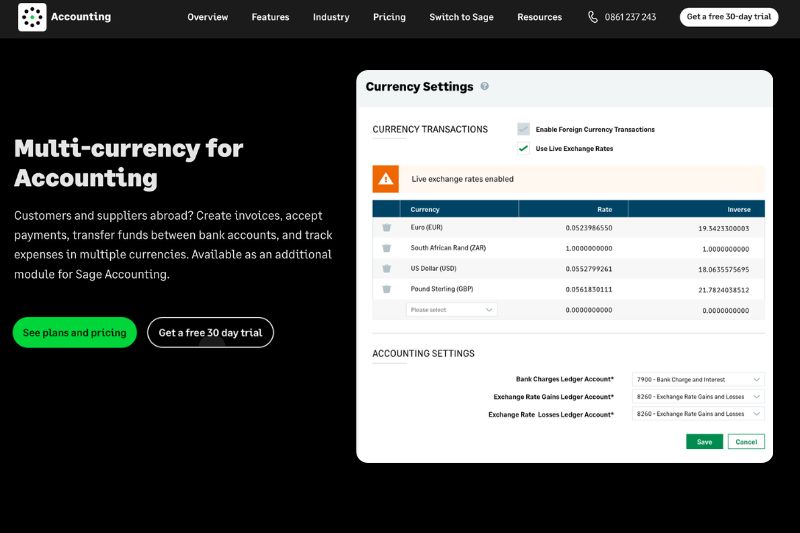
Task: Open the Features nav item
Action: point(270,17)
